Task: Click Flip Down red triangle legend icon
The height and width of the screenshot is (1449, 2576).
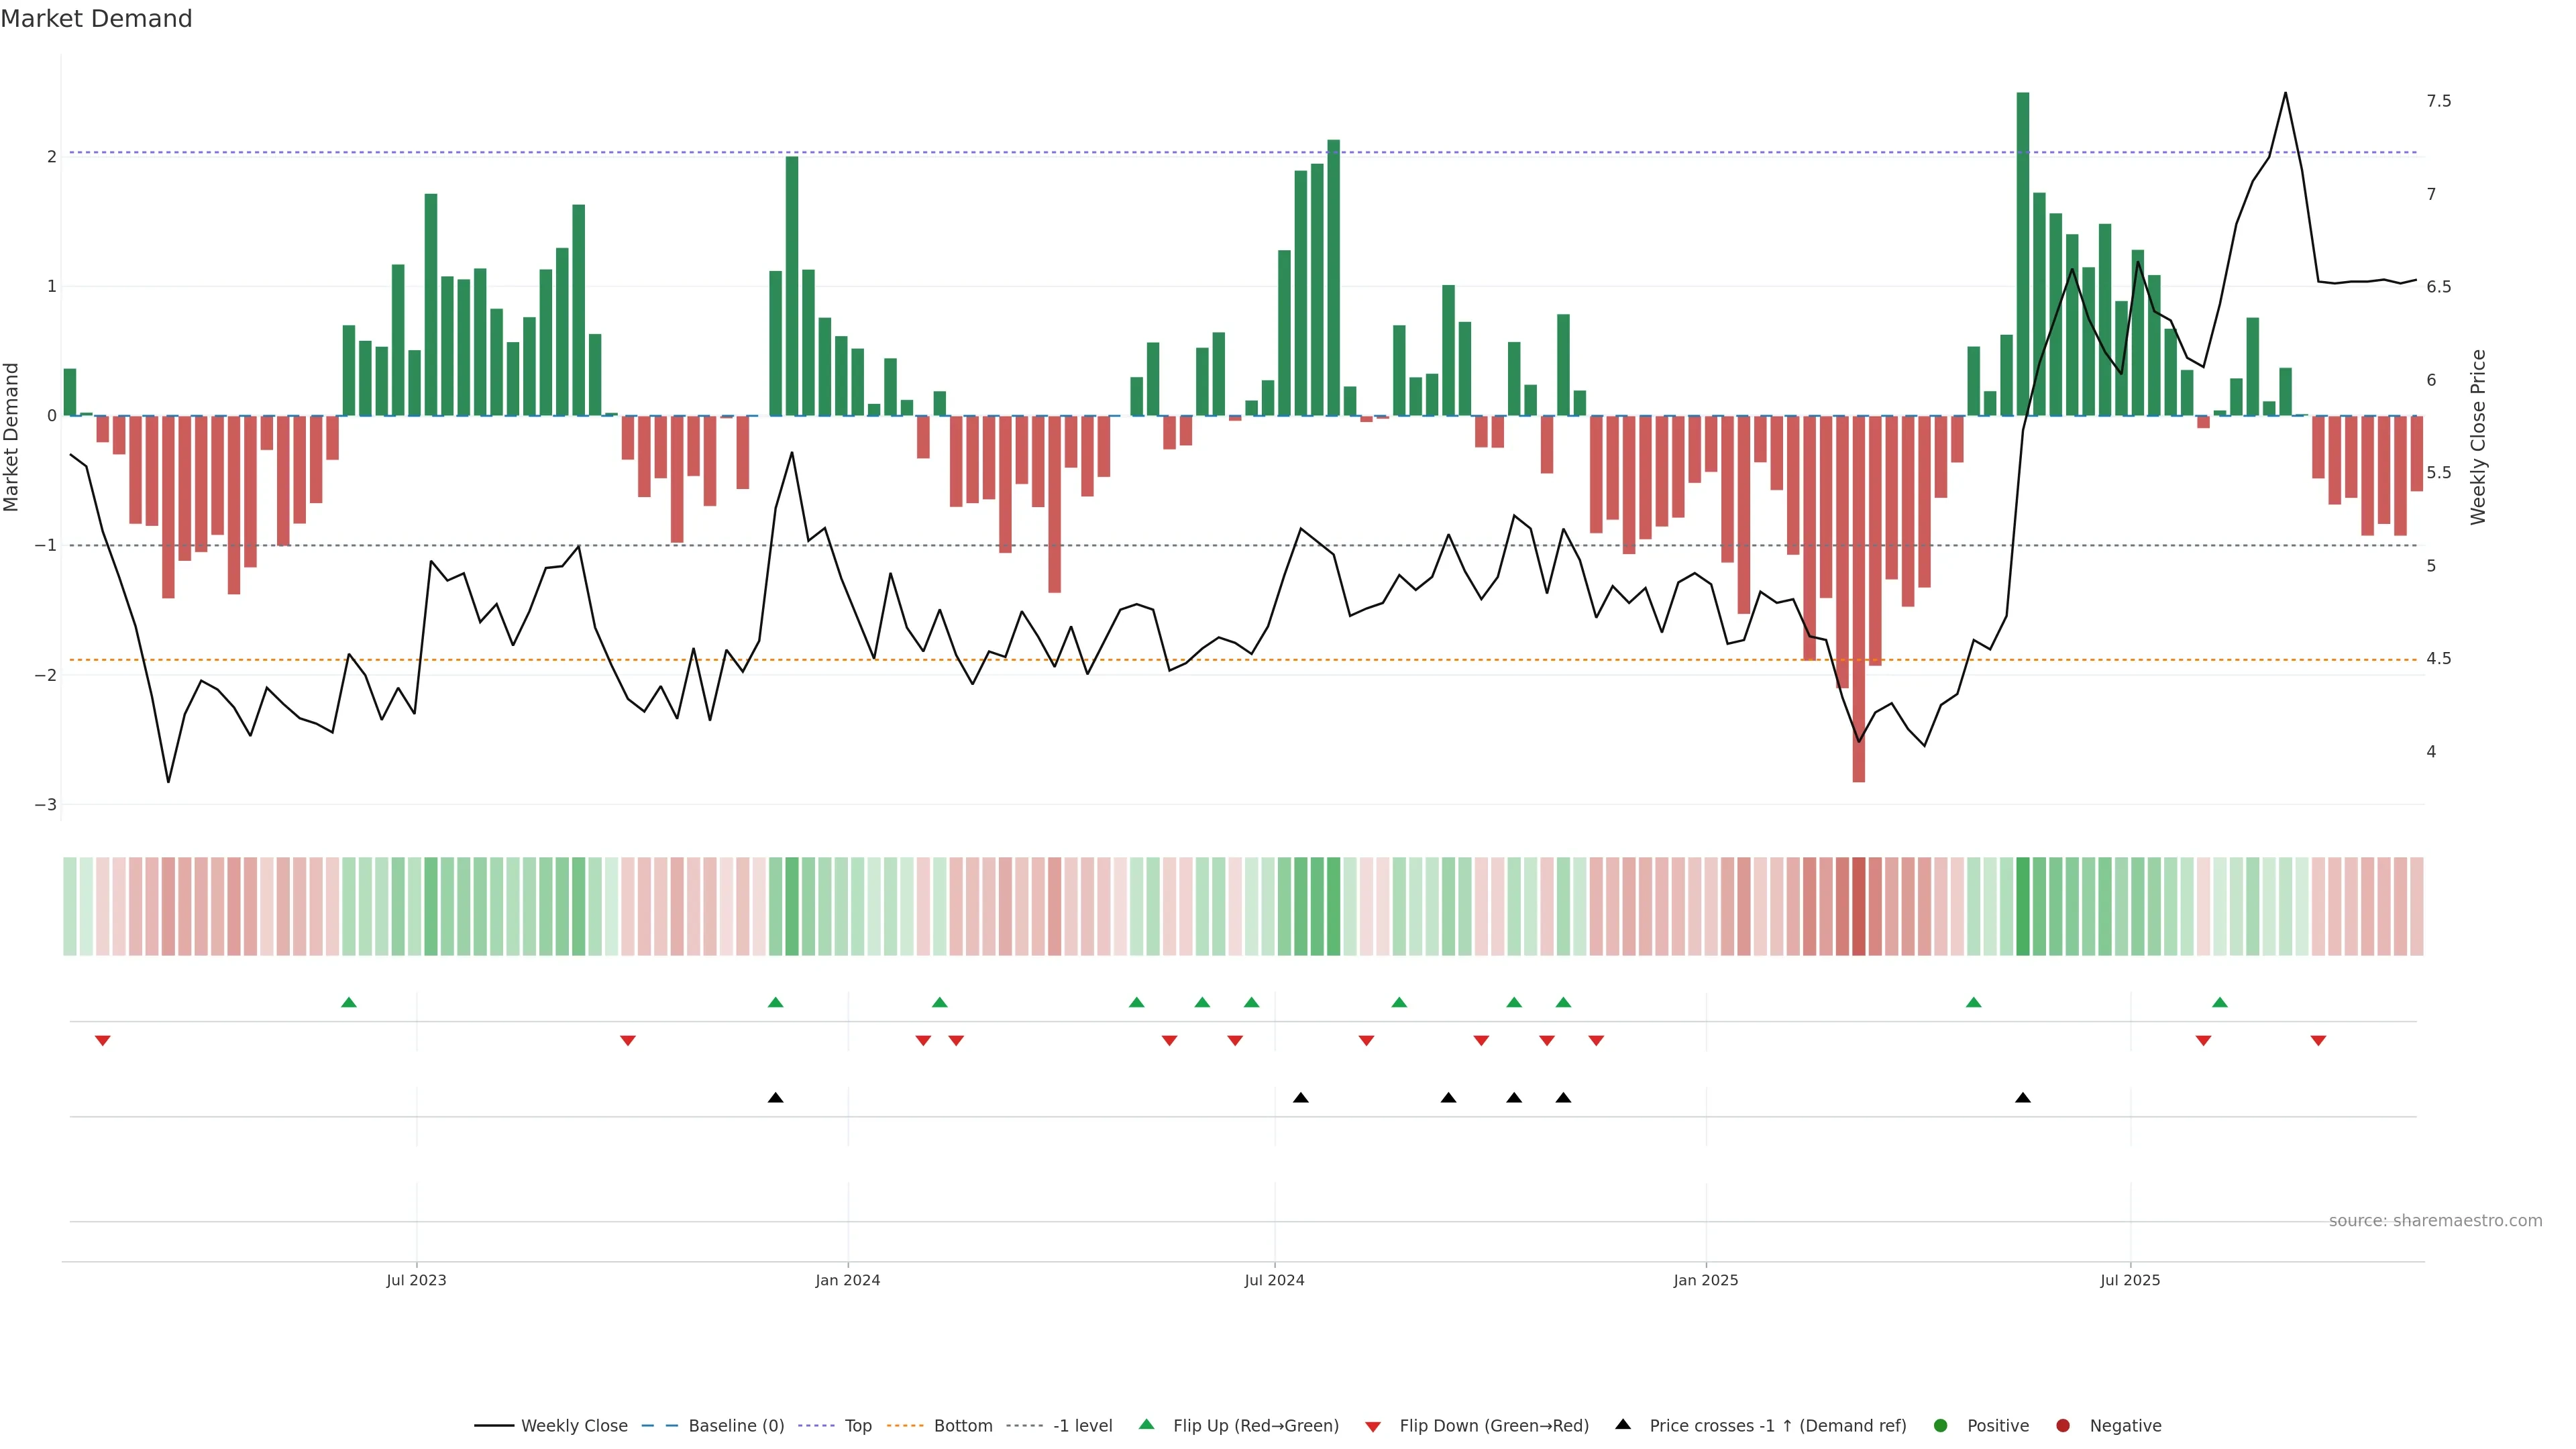Action: [1373, 1426]
